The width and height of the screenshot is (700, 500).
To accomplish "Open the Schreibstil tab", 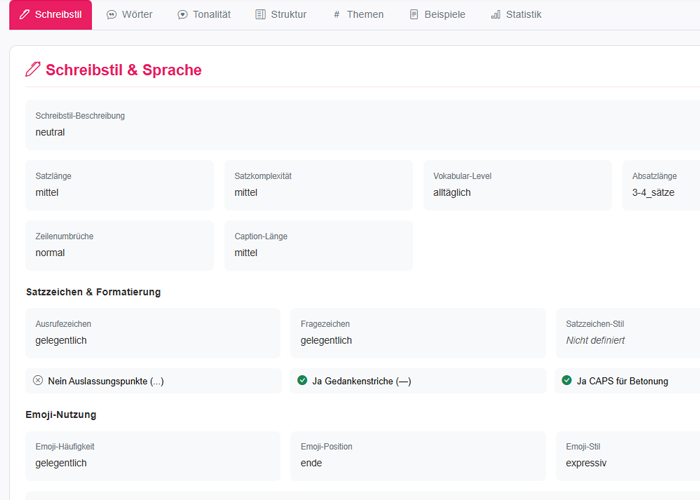I will tap(50, 15).
